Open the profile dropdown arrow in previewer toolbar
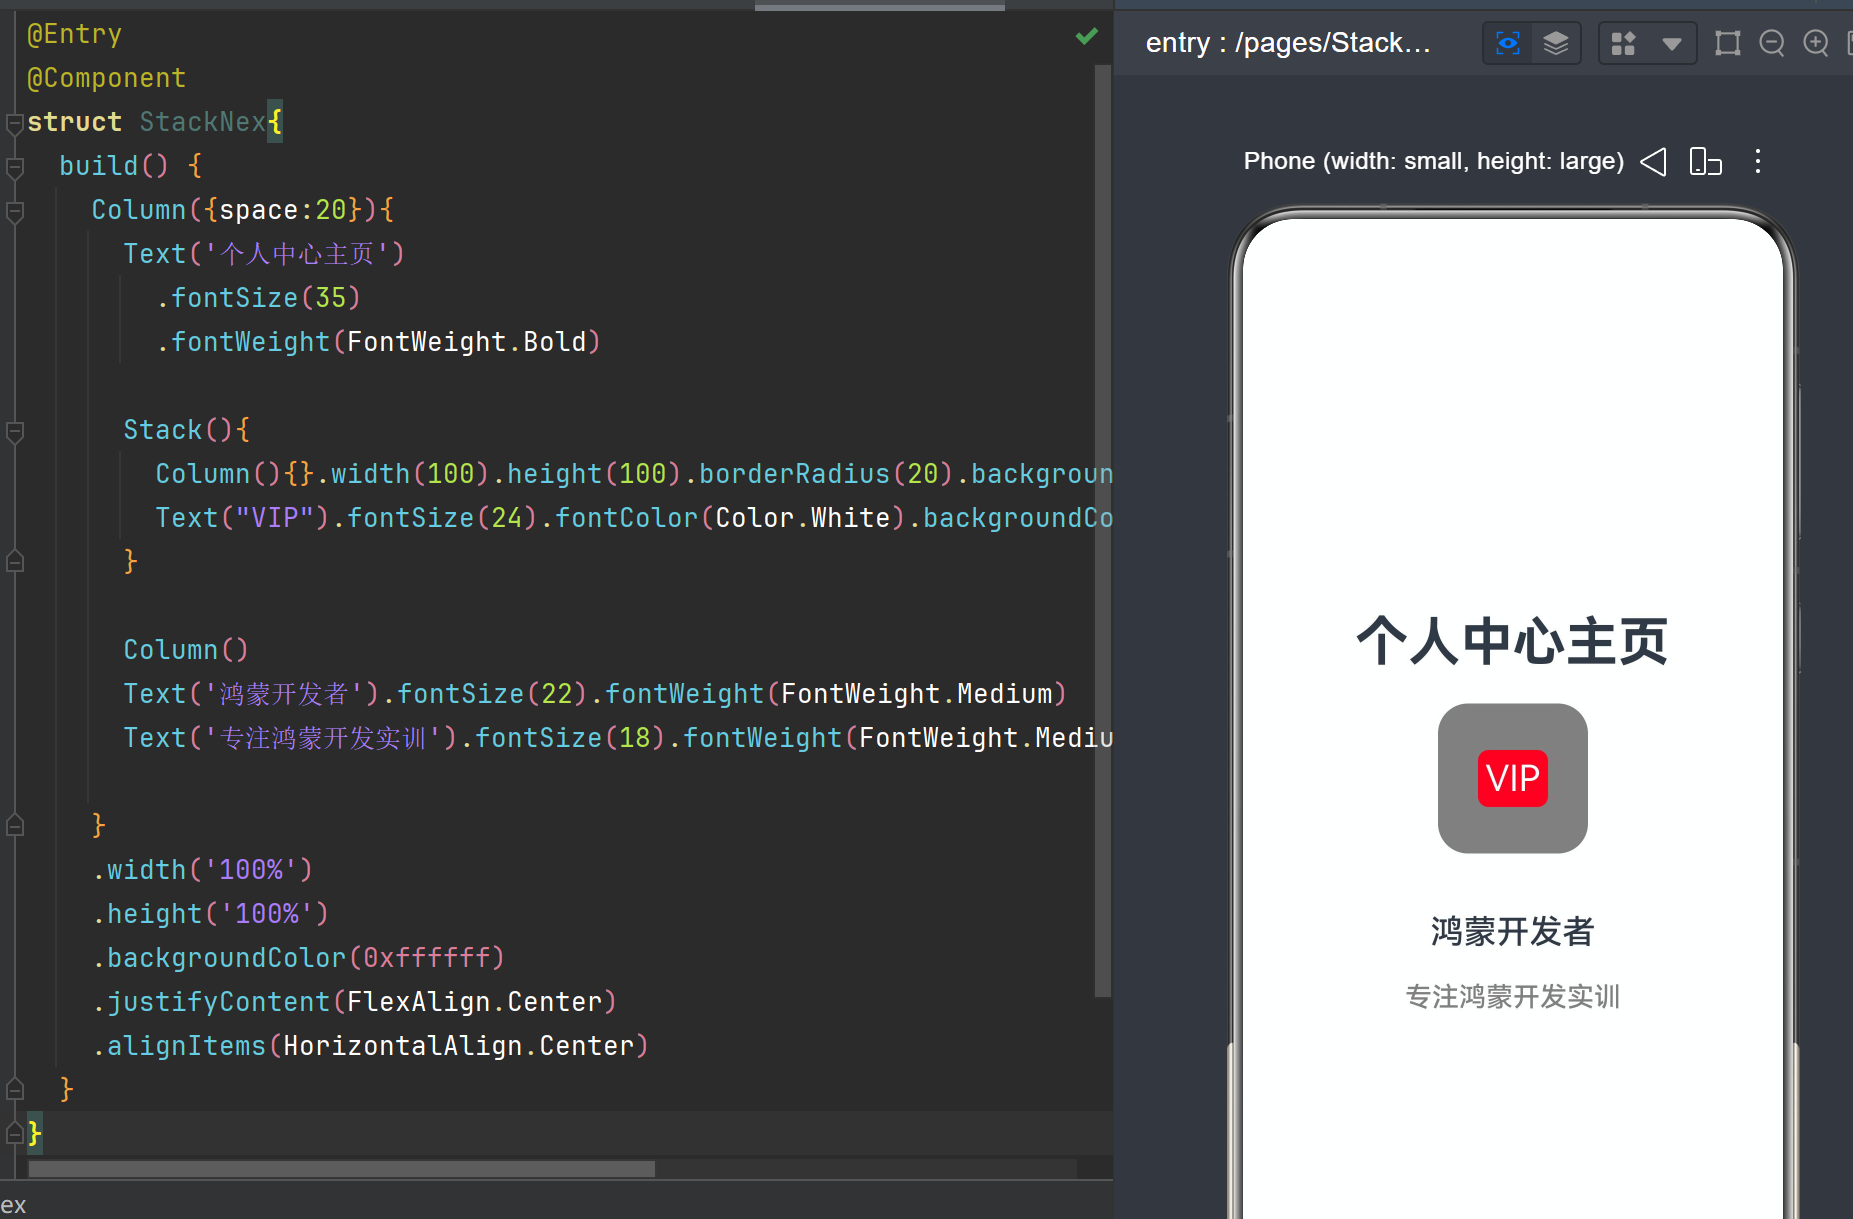The height and width of the screenshot is (1219, 1853). (1671, 43)
